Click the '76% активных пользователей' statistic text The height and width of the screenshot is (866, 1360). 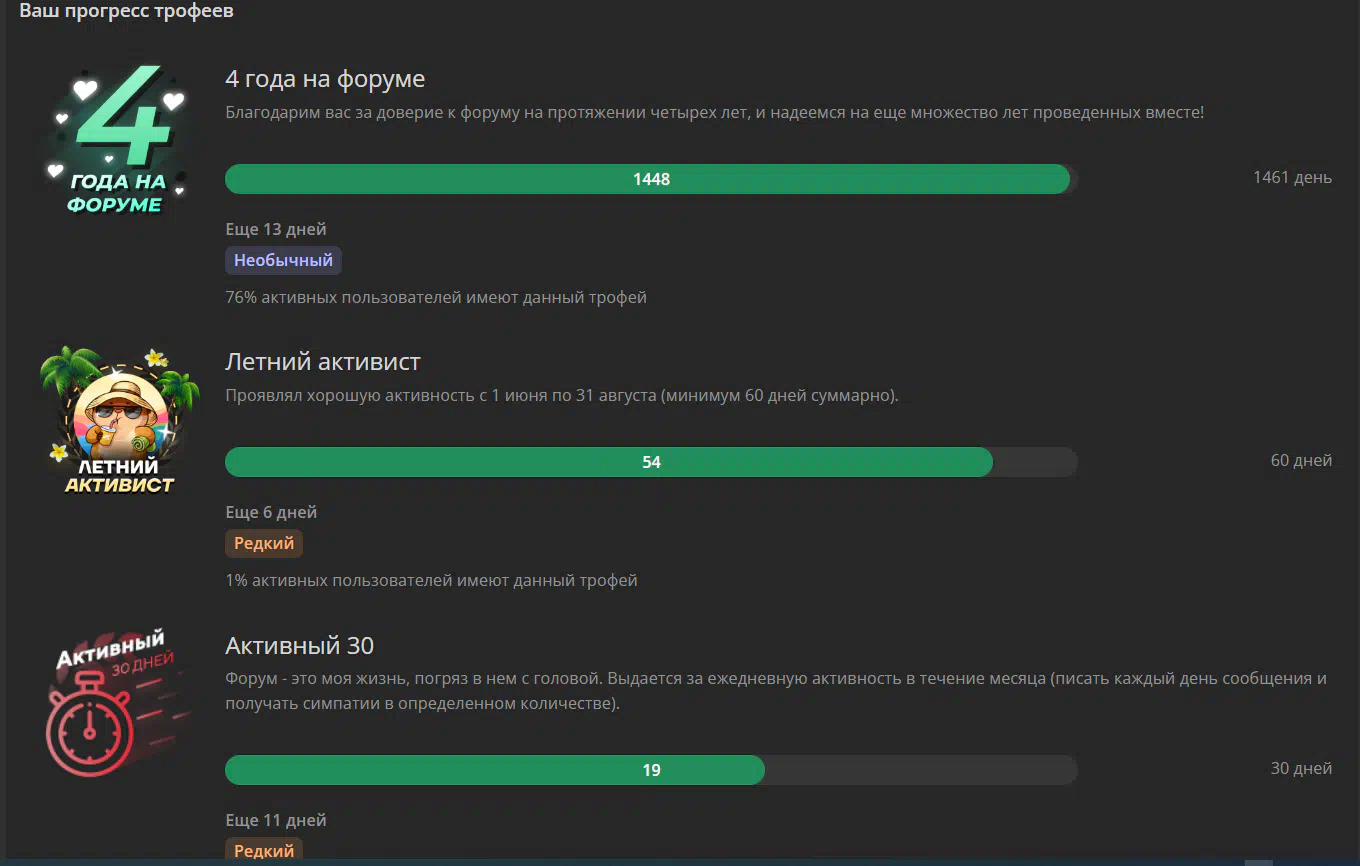pyautogui.click(x=436, y=297)
